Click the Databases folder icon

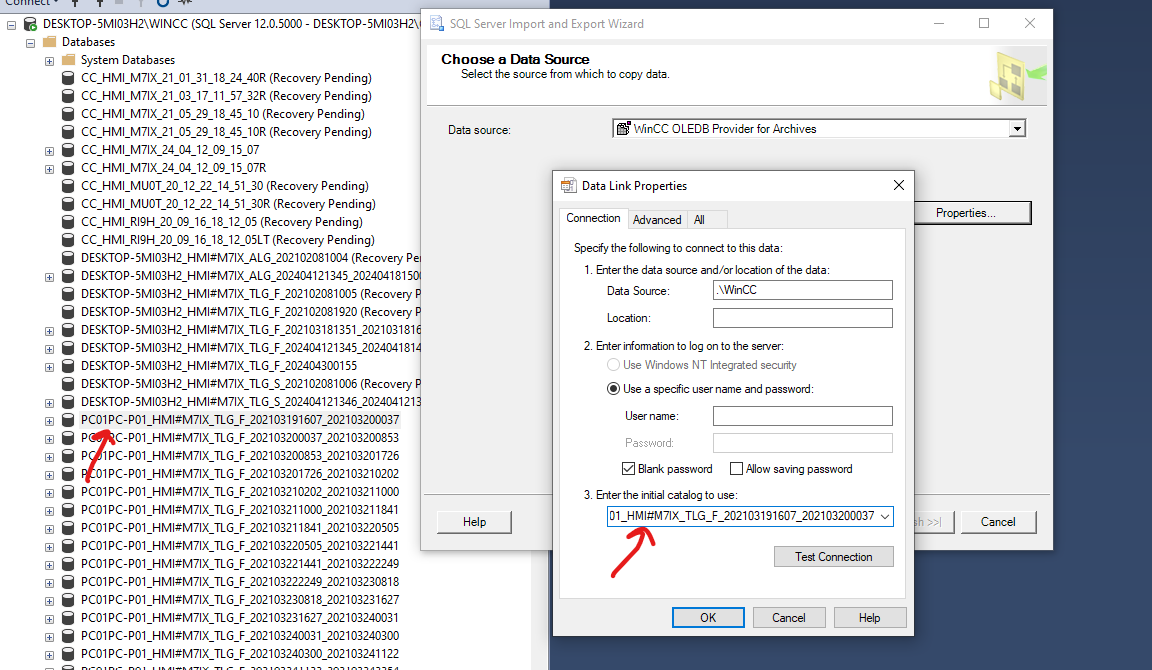49,42
